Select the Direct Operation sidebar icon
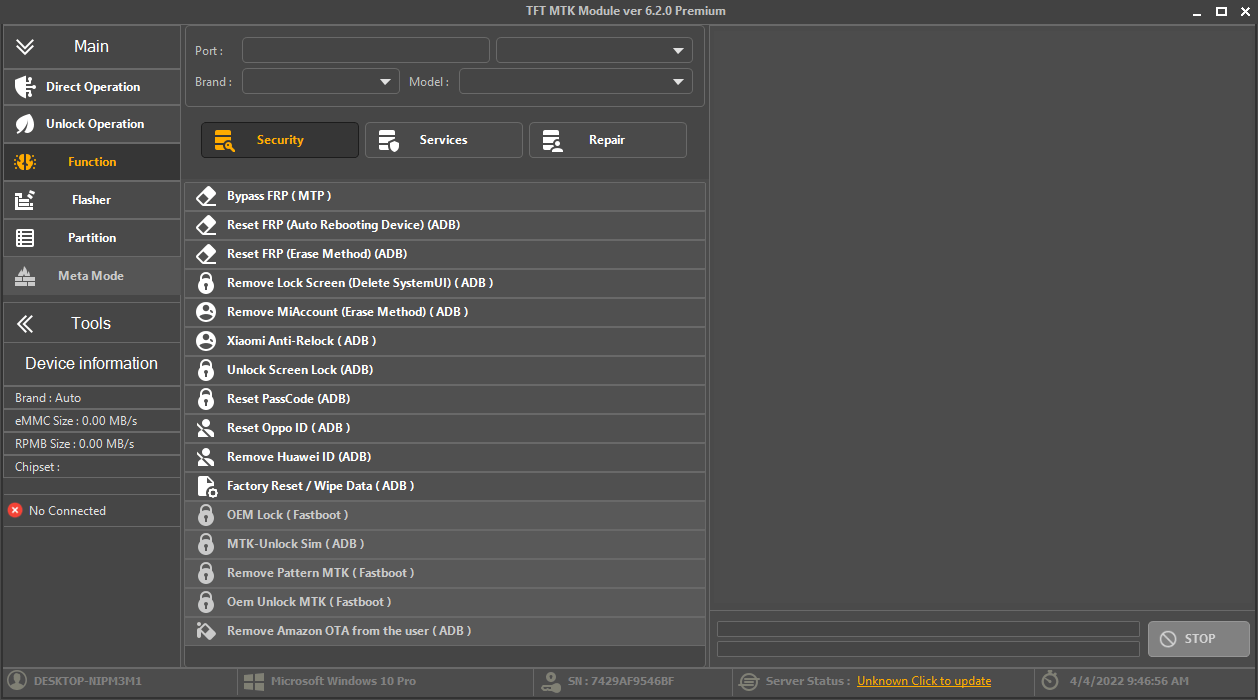Image resolution: width=1258 pixels, height=700 pixels. (x=26, y=86)
